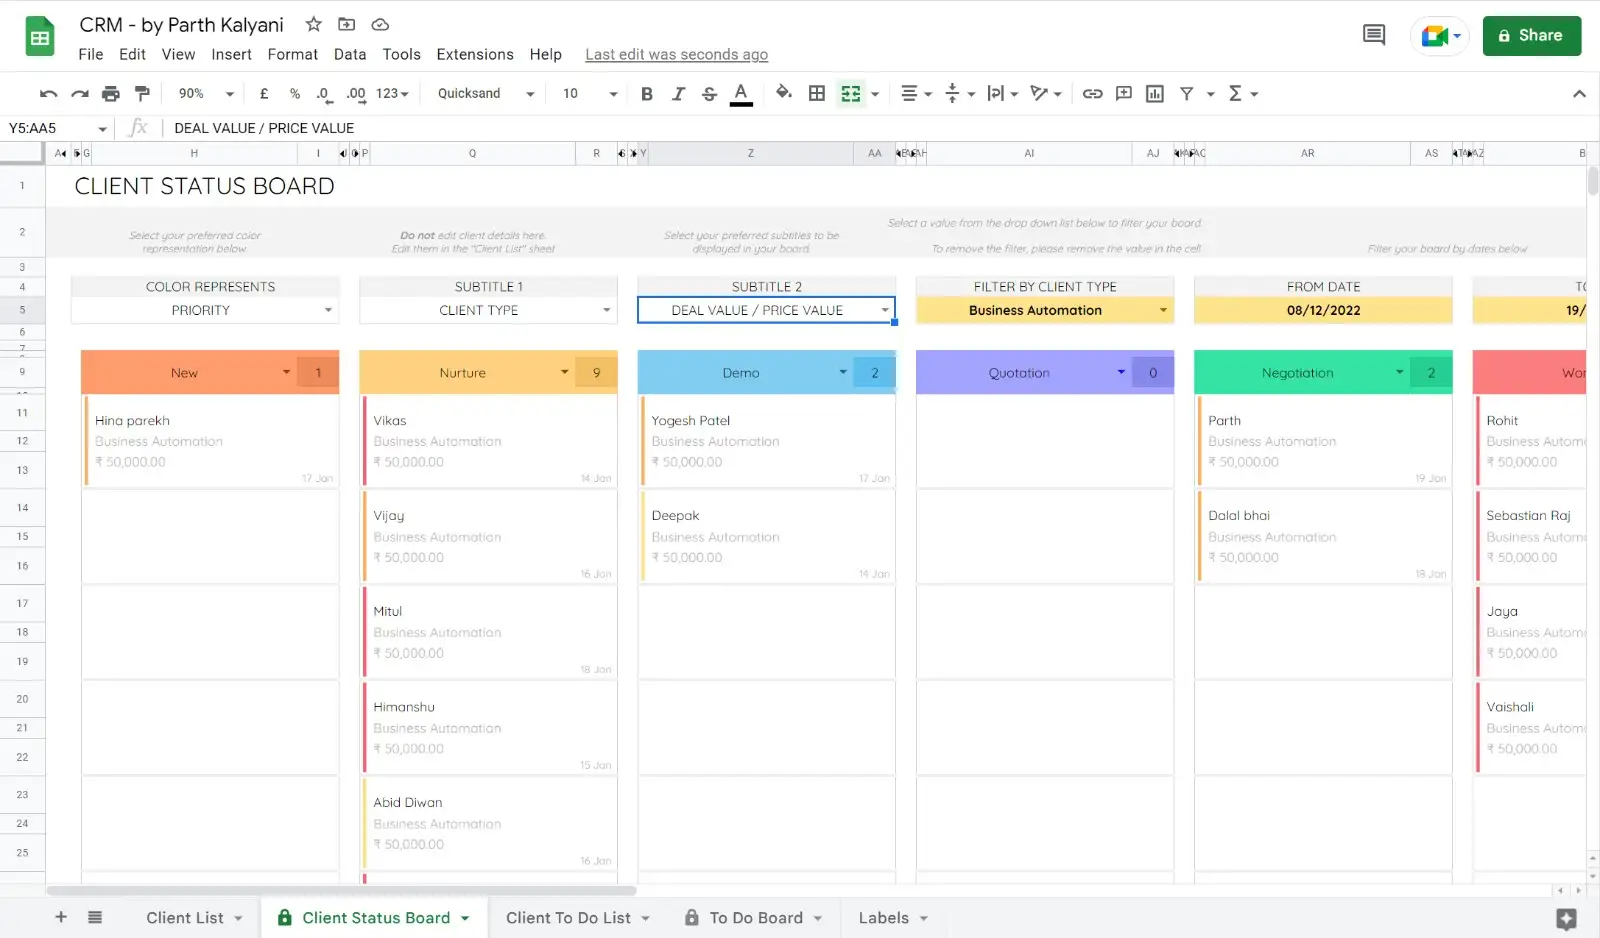Select the FROM DATE cell 08/12/2022
Screen dimensions: 1600x938
[1323, 311]
